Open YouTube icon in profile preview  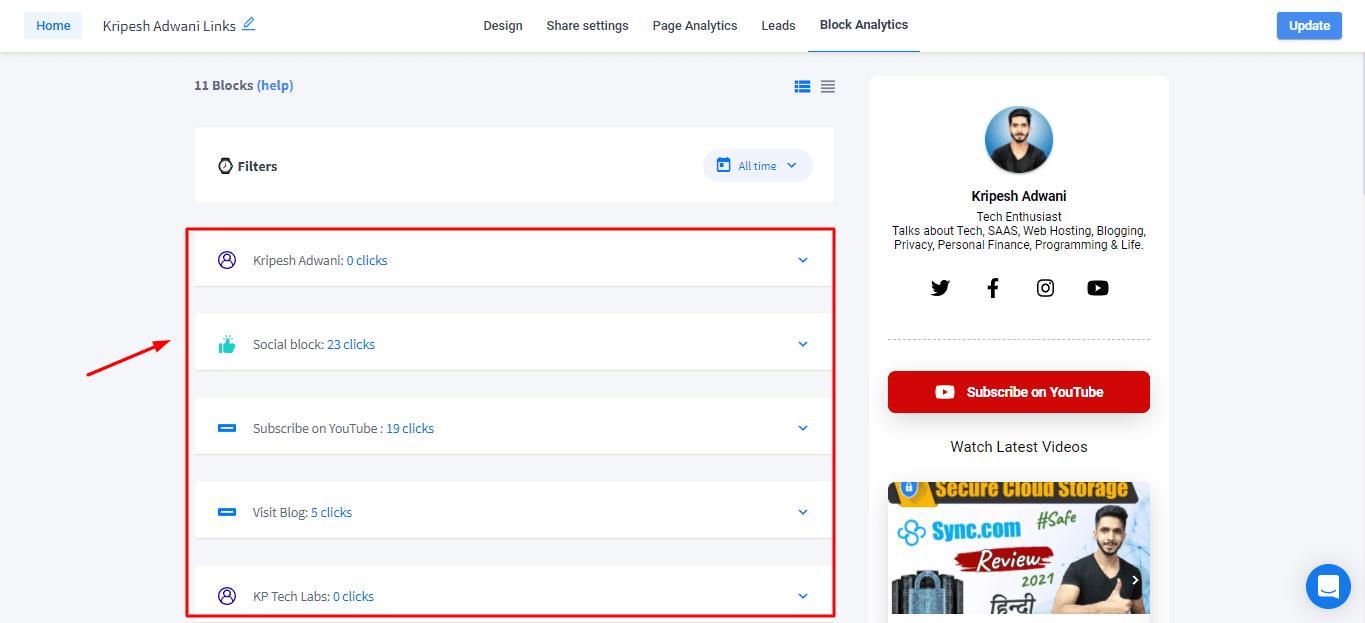pyautogui.click(x=1098, y=288)
